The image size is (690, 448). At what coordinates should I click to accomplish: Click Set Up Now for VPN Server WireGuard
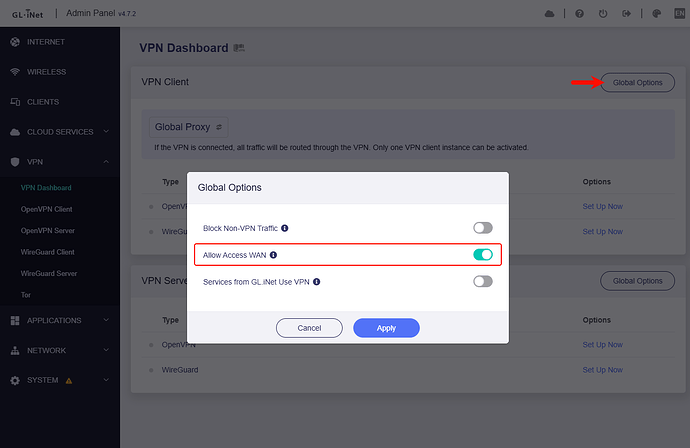click(602, 369)
